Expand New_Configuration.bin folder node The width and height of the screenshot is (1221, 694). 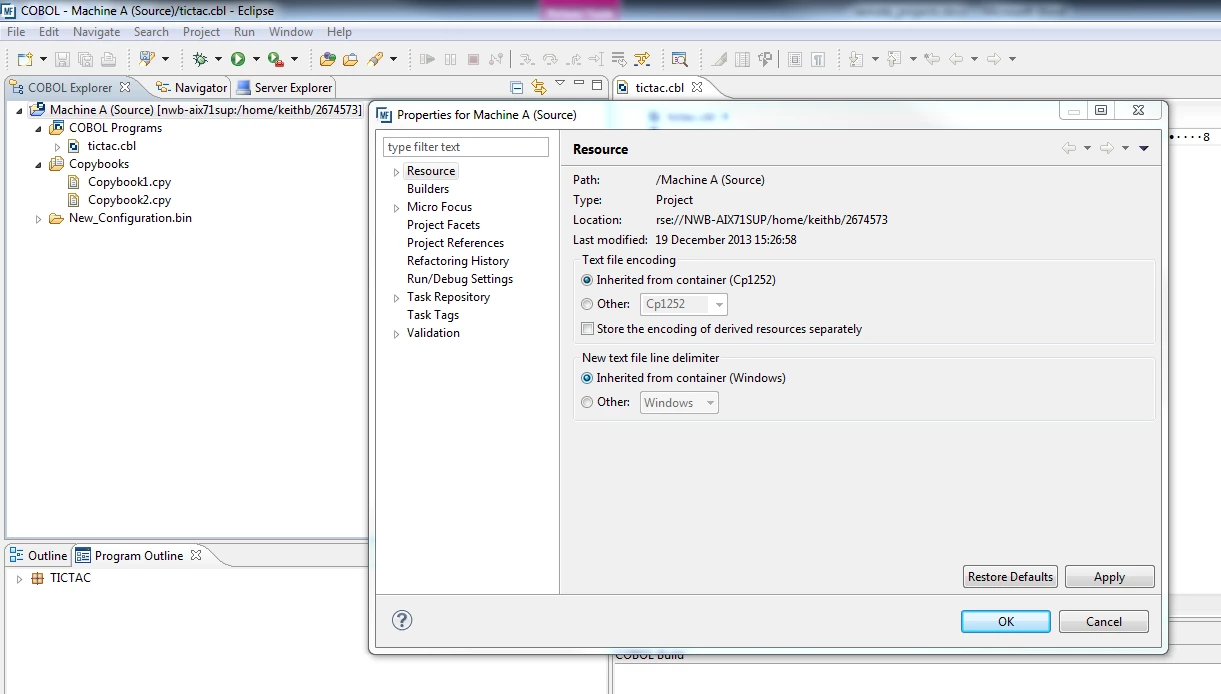pyautogui.click(x=39, y=219)
